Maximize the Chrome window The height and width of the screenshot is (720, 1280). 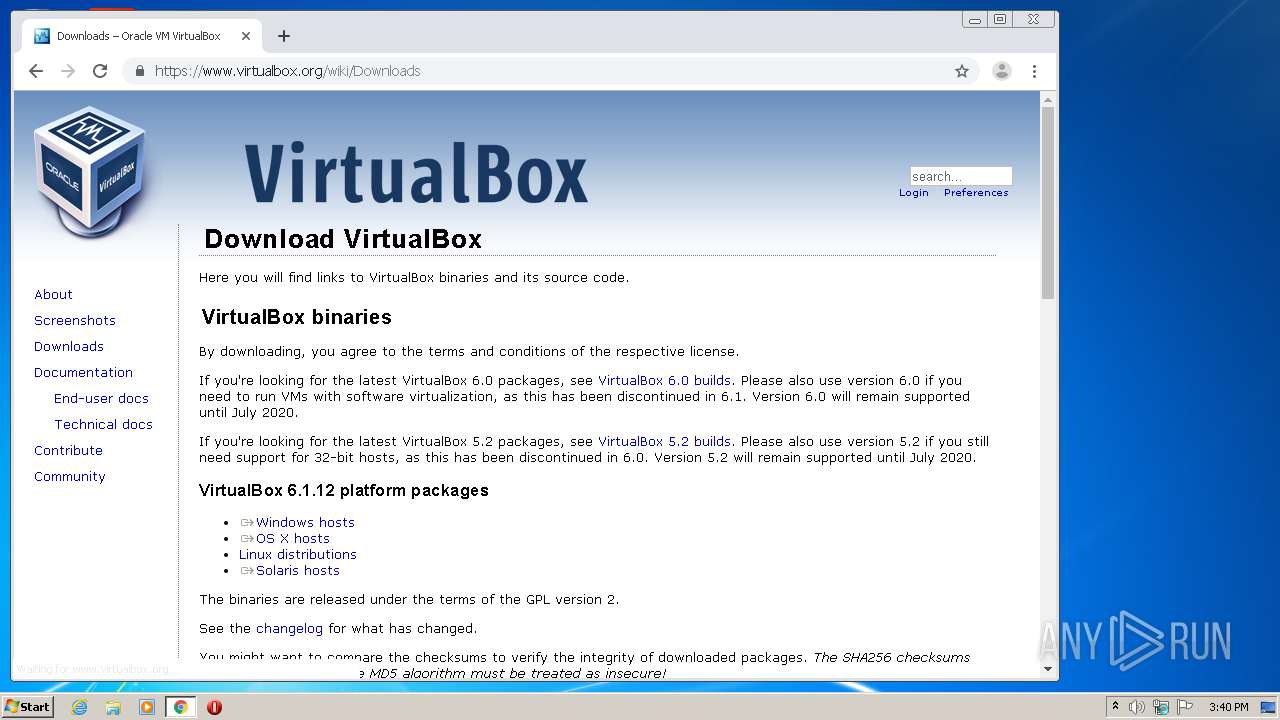point(1000,19)
